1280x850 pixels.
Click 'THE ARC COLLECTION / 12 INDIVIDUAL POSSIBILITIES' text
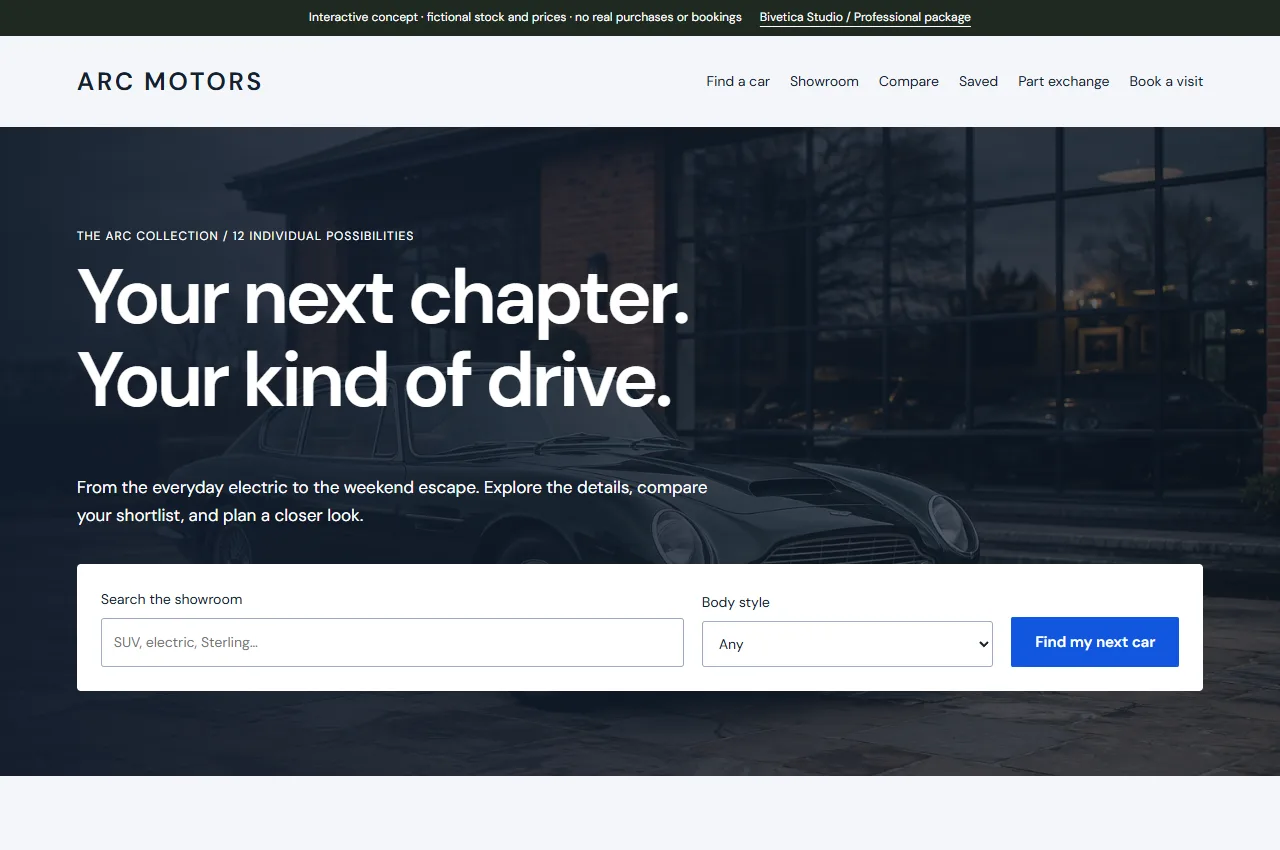[245, 236]
